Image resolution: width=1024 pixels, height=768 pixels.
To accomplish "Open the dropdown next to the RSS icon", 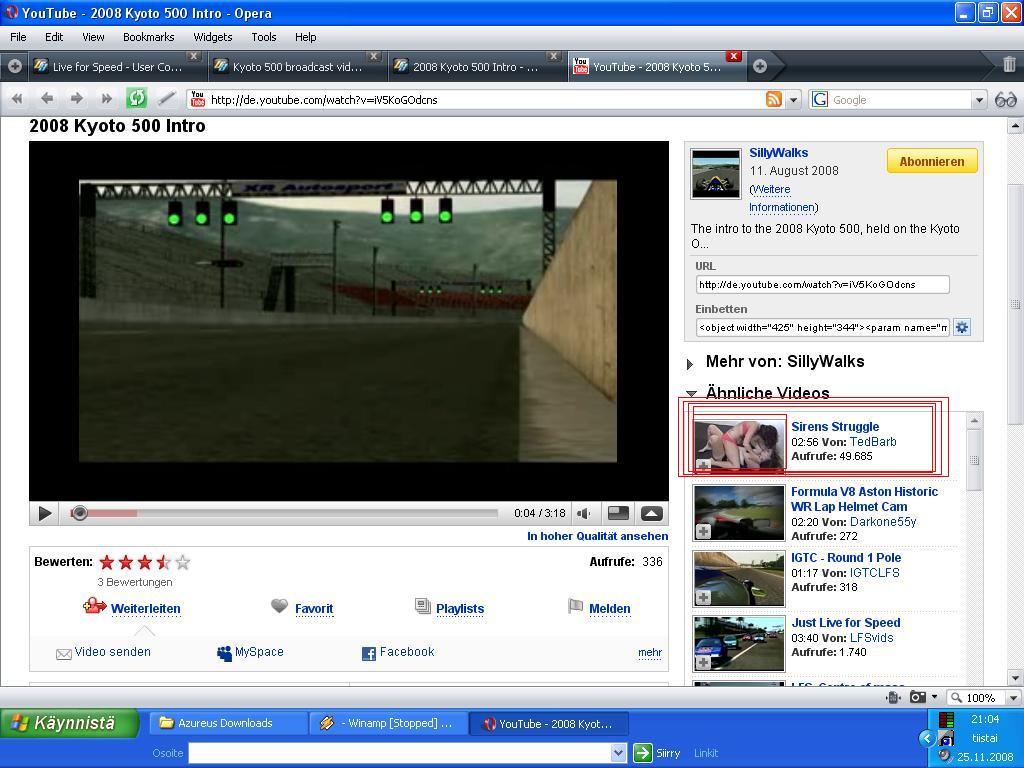I will pos(793,100).
